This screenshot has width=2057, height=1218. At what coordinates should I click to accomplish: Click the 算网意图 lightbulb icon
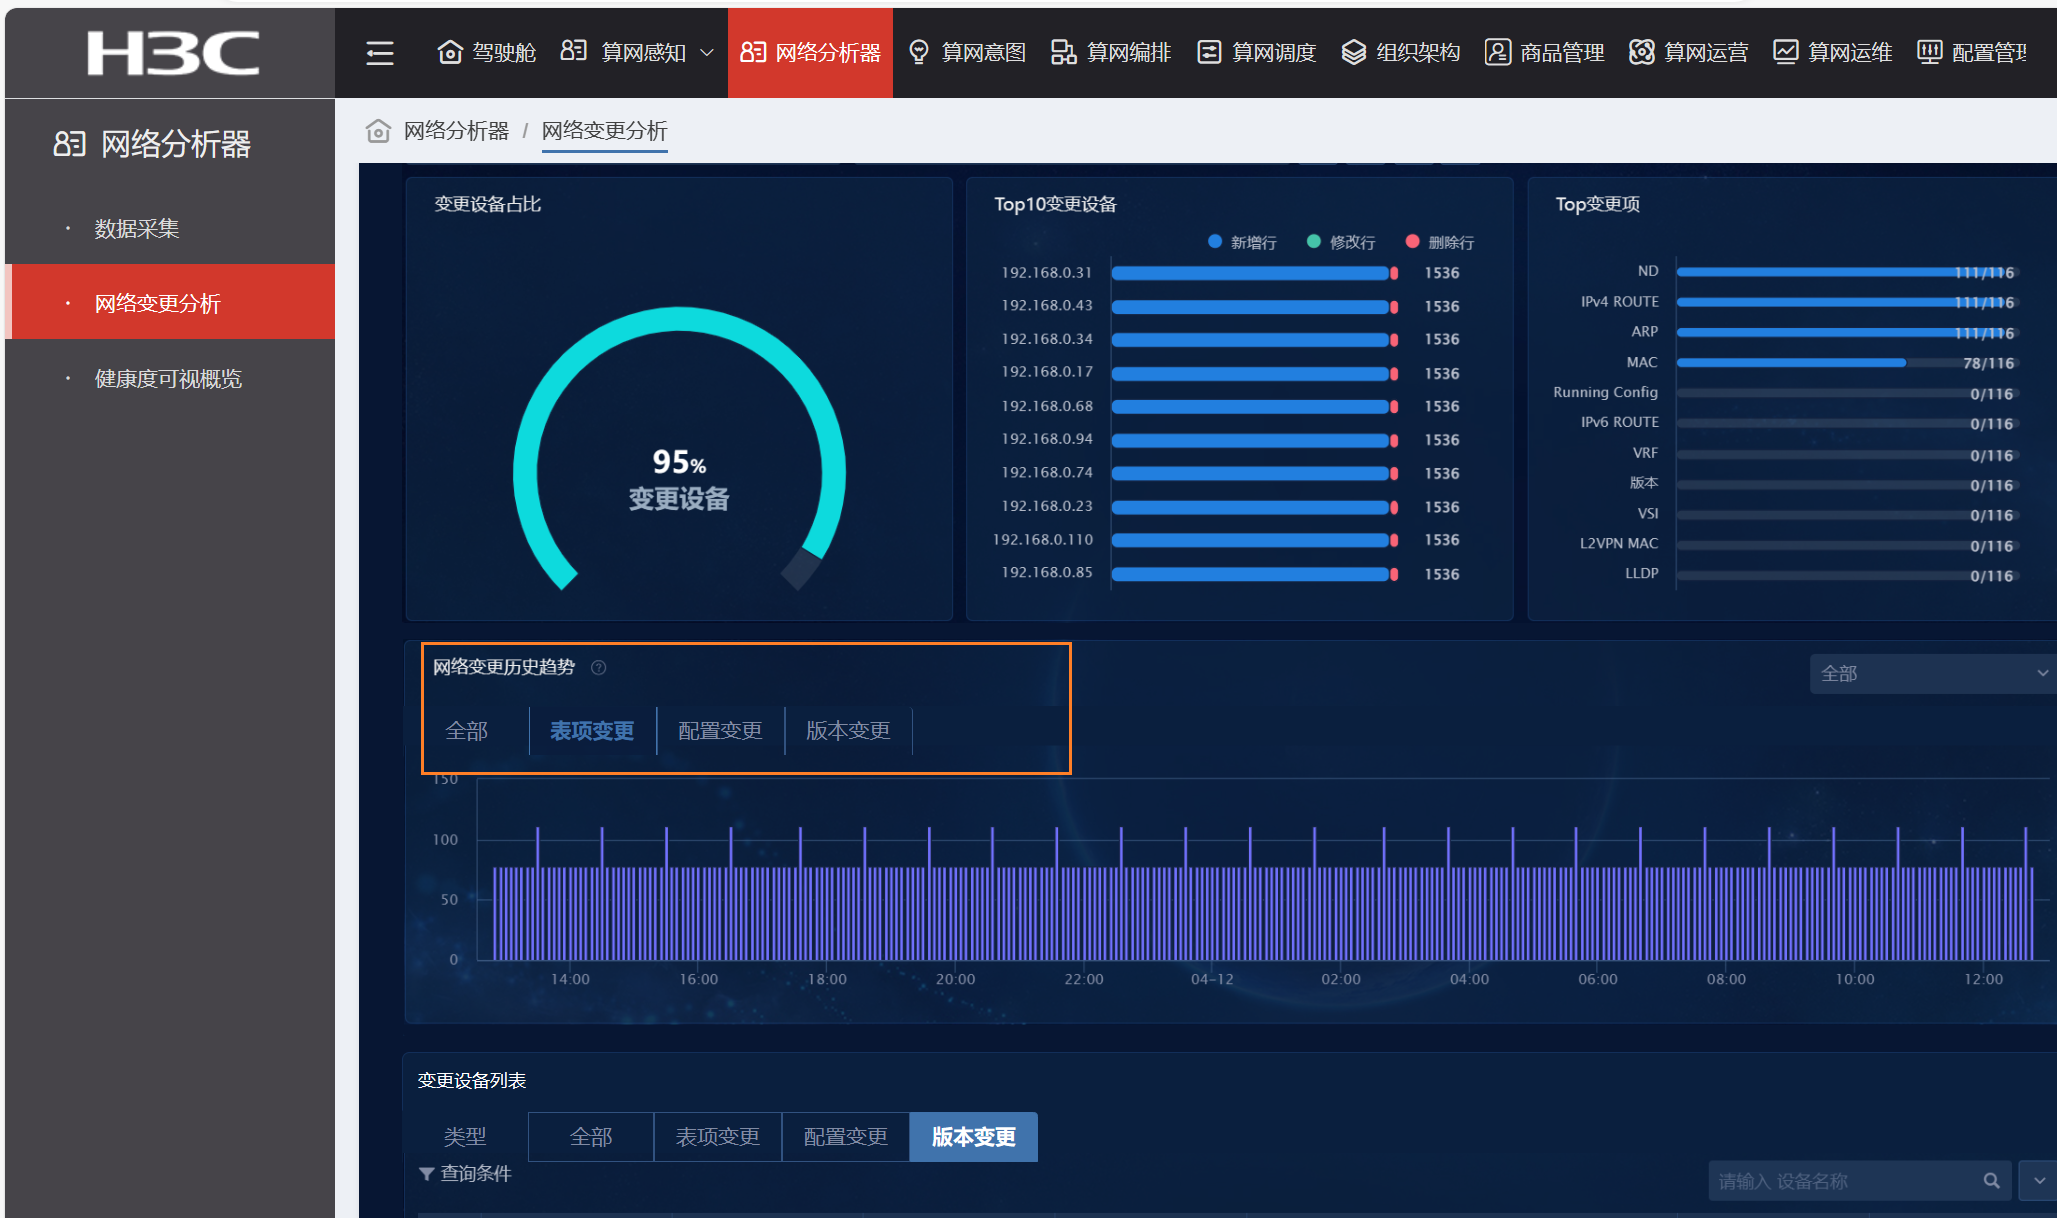pyautogui.click(x=919, y=52)
